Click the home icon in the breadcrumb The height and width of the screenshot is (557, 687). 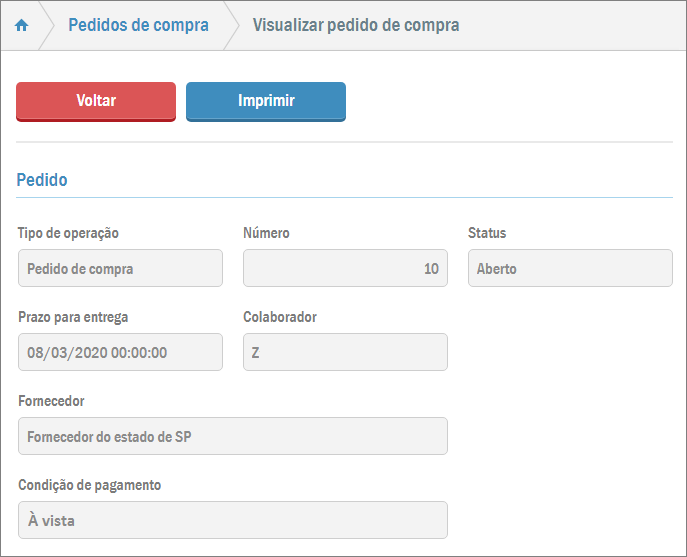pyautogui.click(x=22, y=26)
